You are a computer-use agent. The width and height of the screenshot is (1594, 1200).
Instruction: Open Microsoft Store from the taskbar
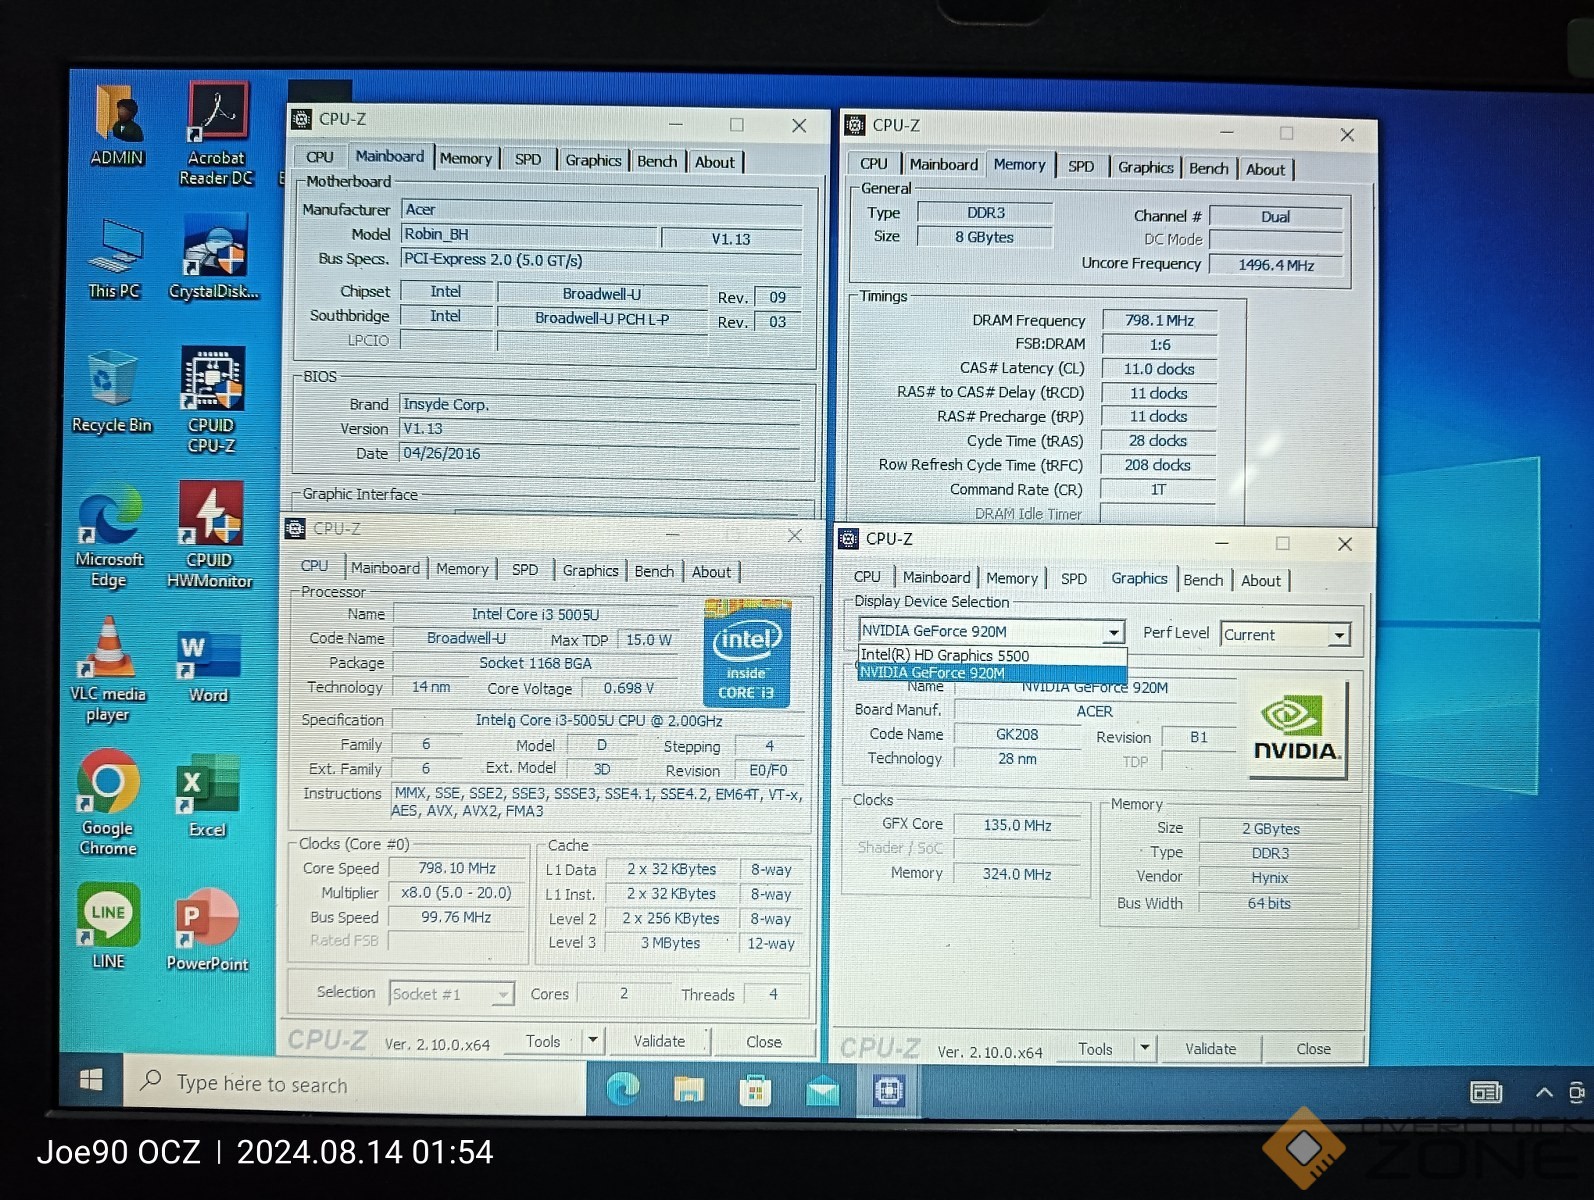click(755, 1090)
